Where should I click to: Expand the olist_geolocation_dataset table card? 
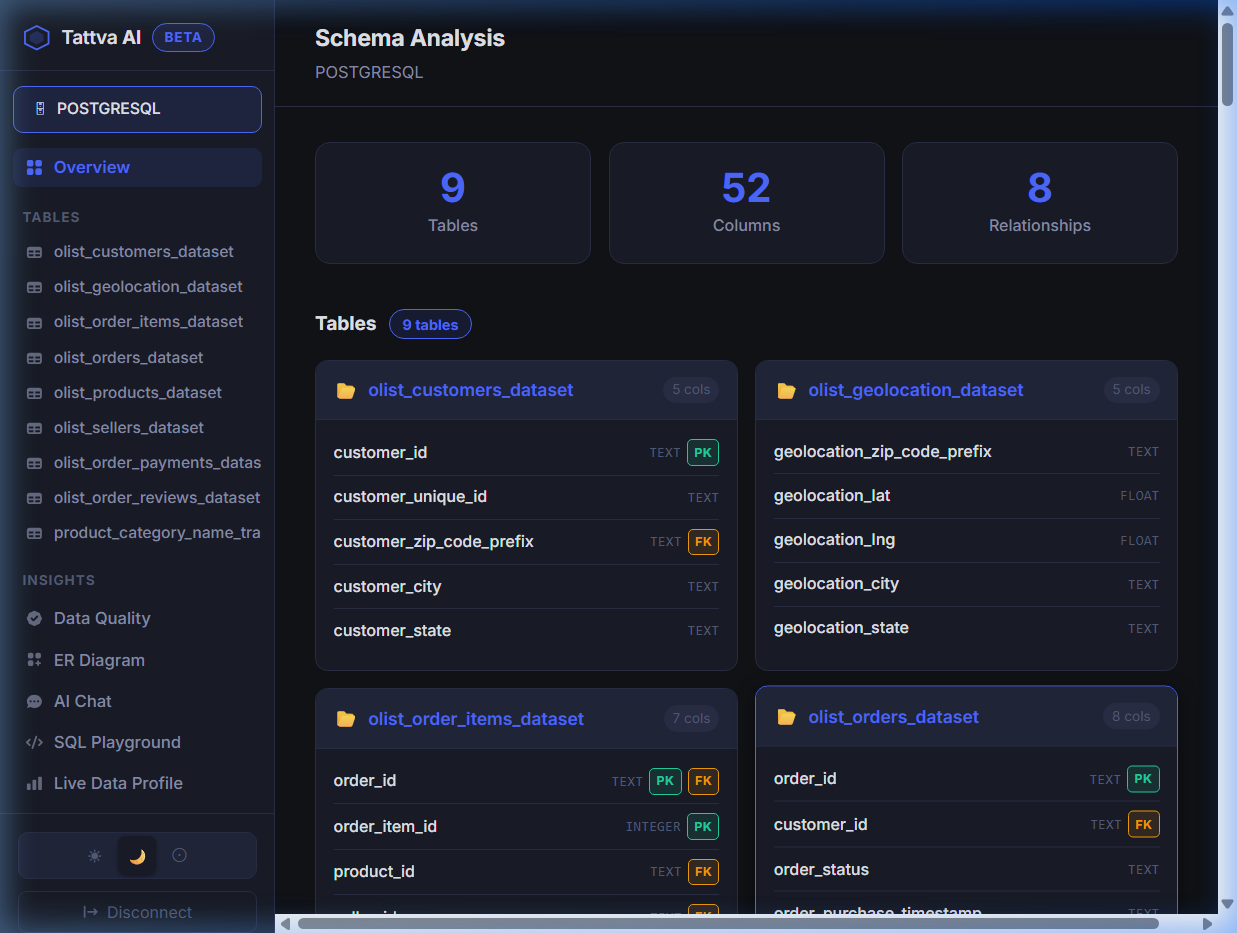point(915,390)
